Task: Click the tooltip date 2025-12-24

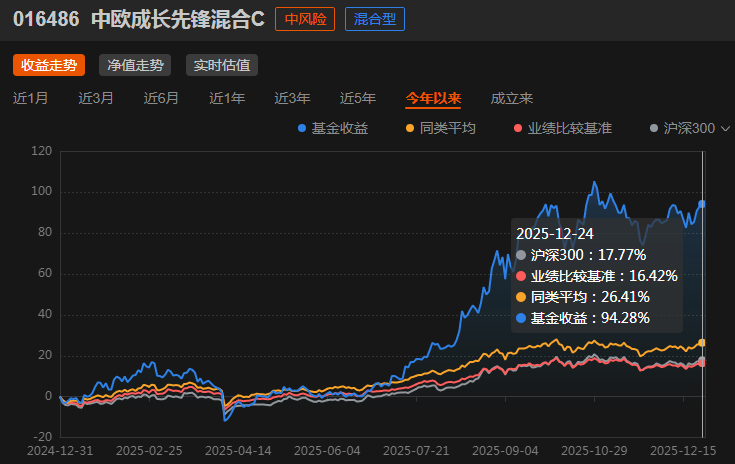Action: point(555,233)
